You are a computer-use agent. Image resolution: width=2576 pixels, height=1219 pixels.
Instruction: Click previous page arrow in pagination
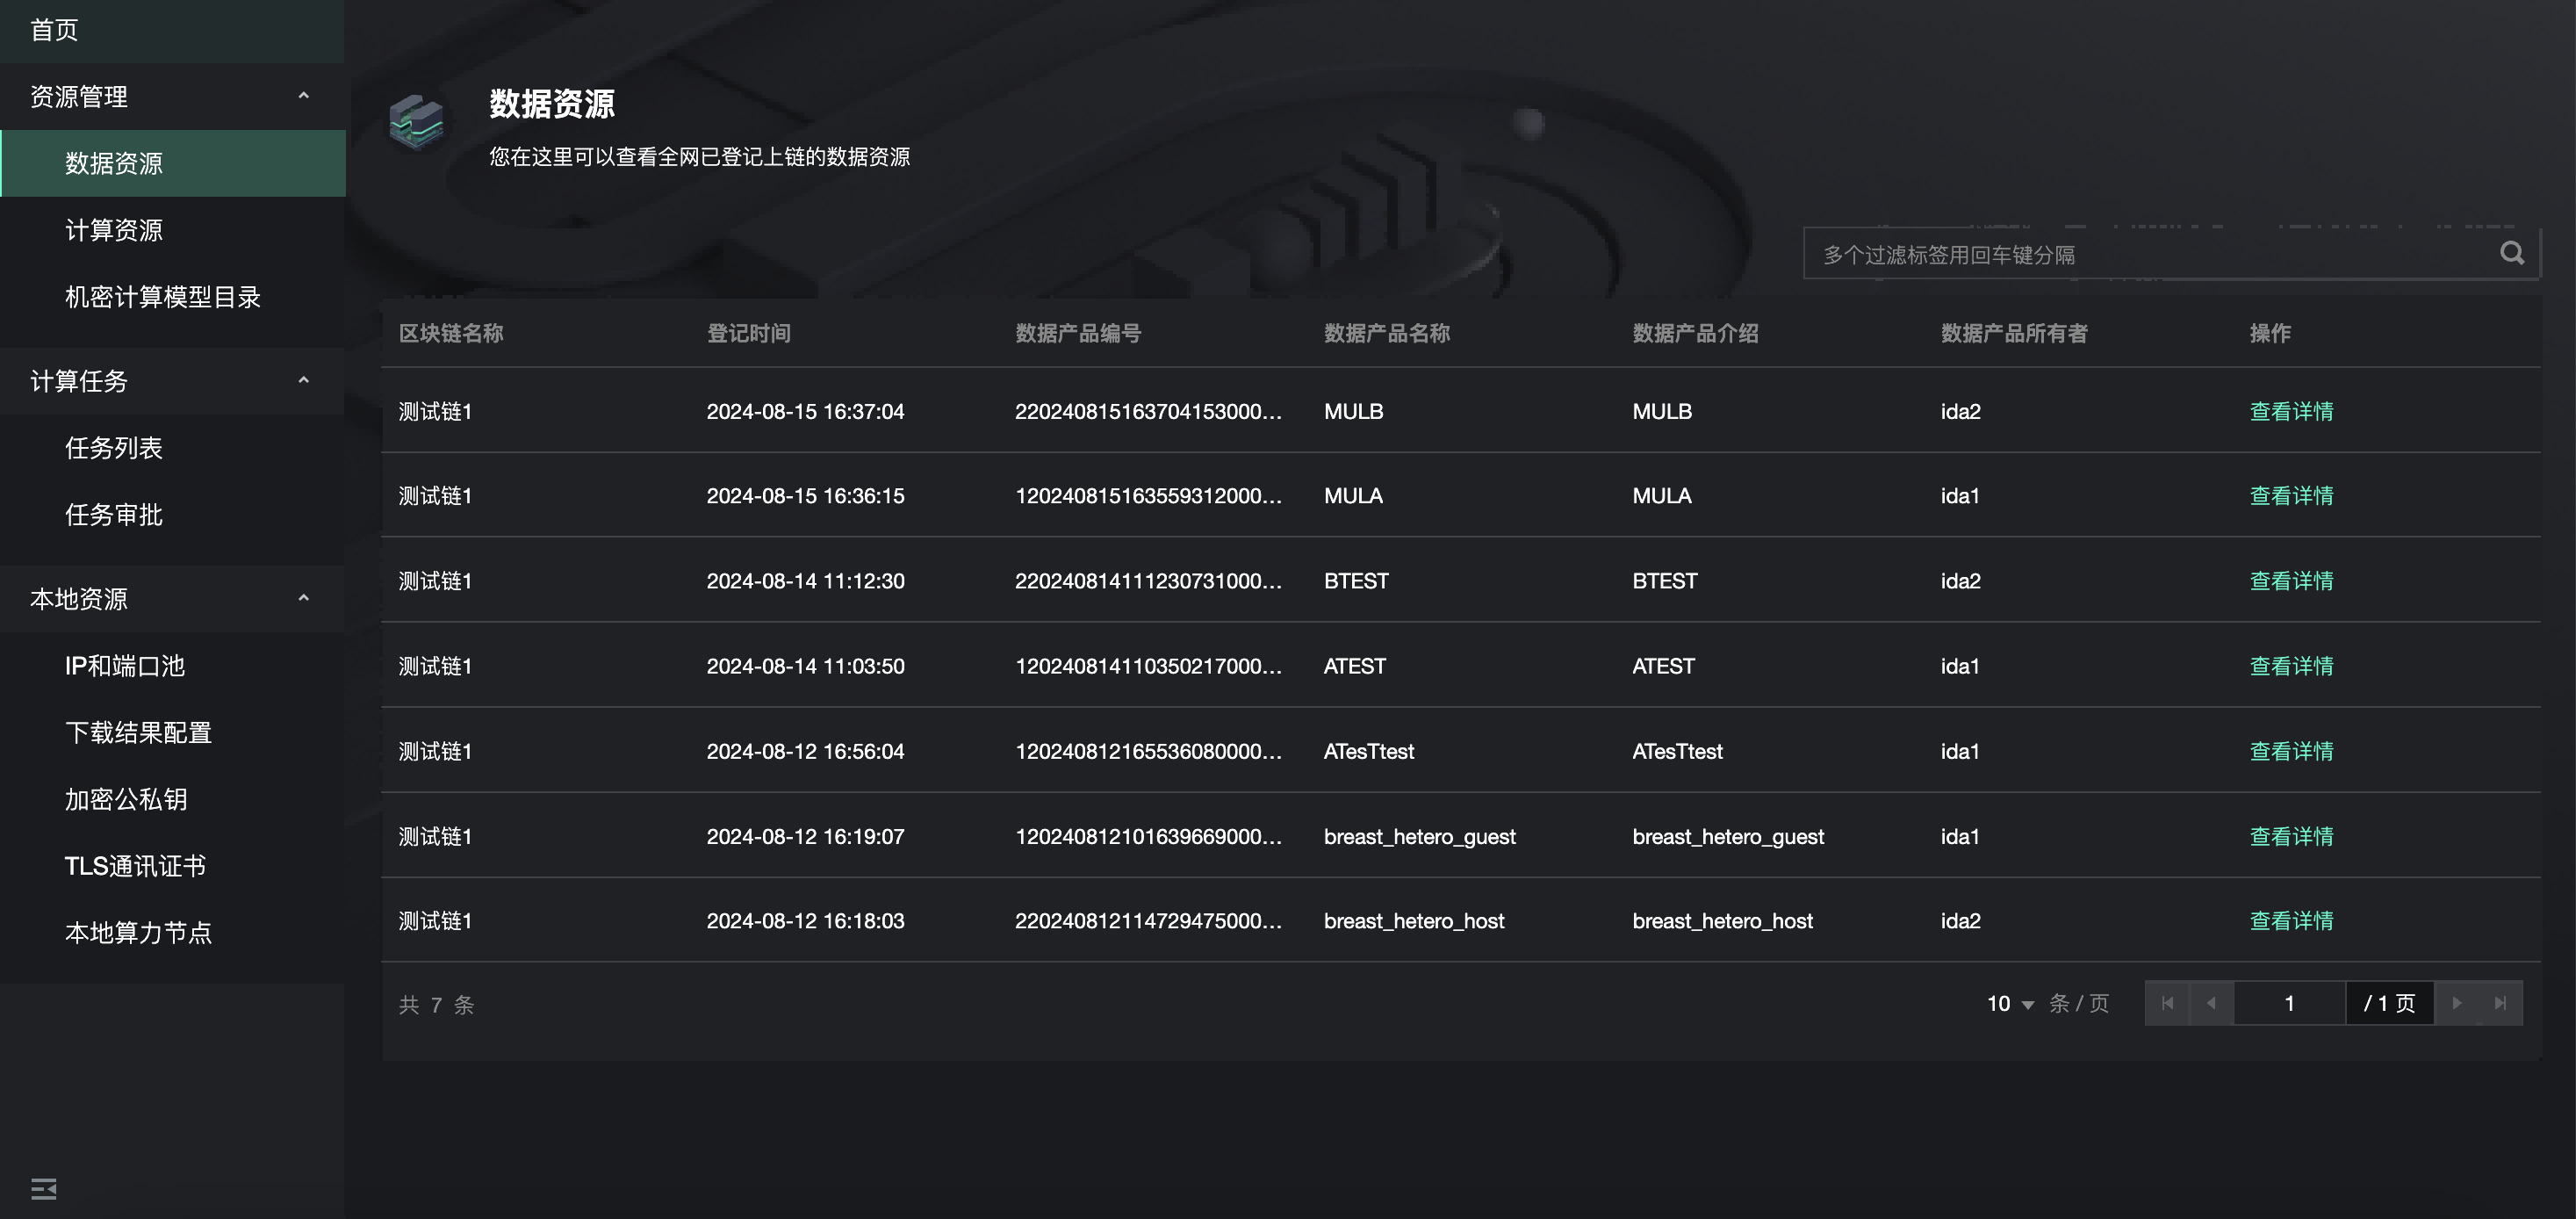coord(2211,1003)
